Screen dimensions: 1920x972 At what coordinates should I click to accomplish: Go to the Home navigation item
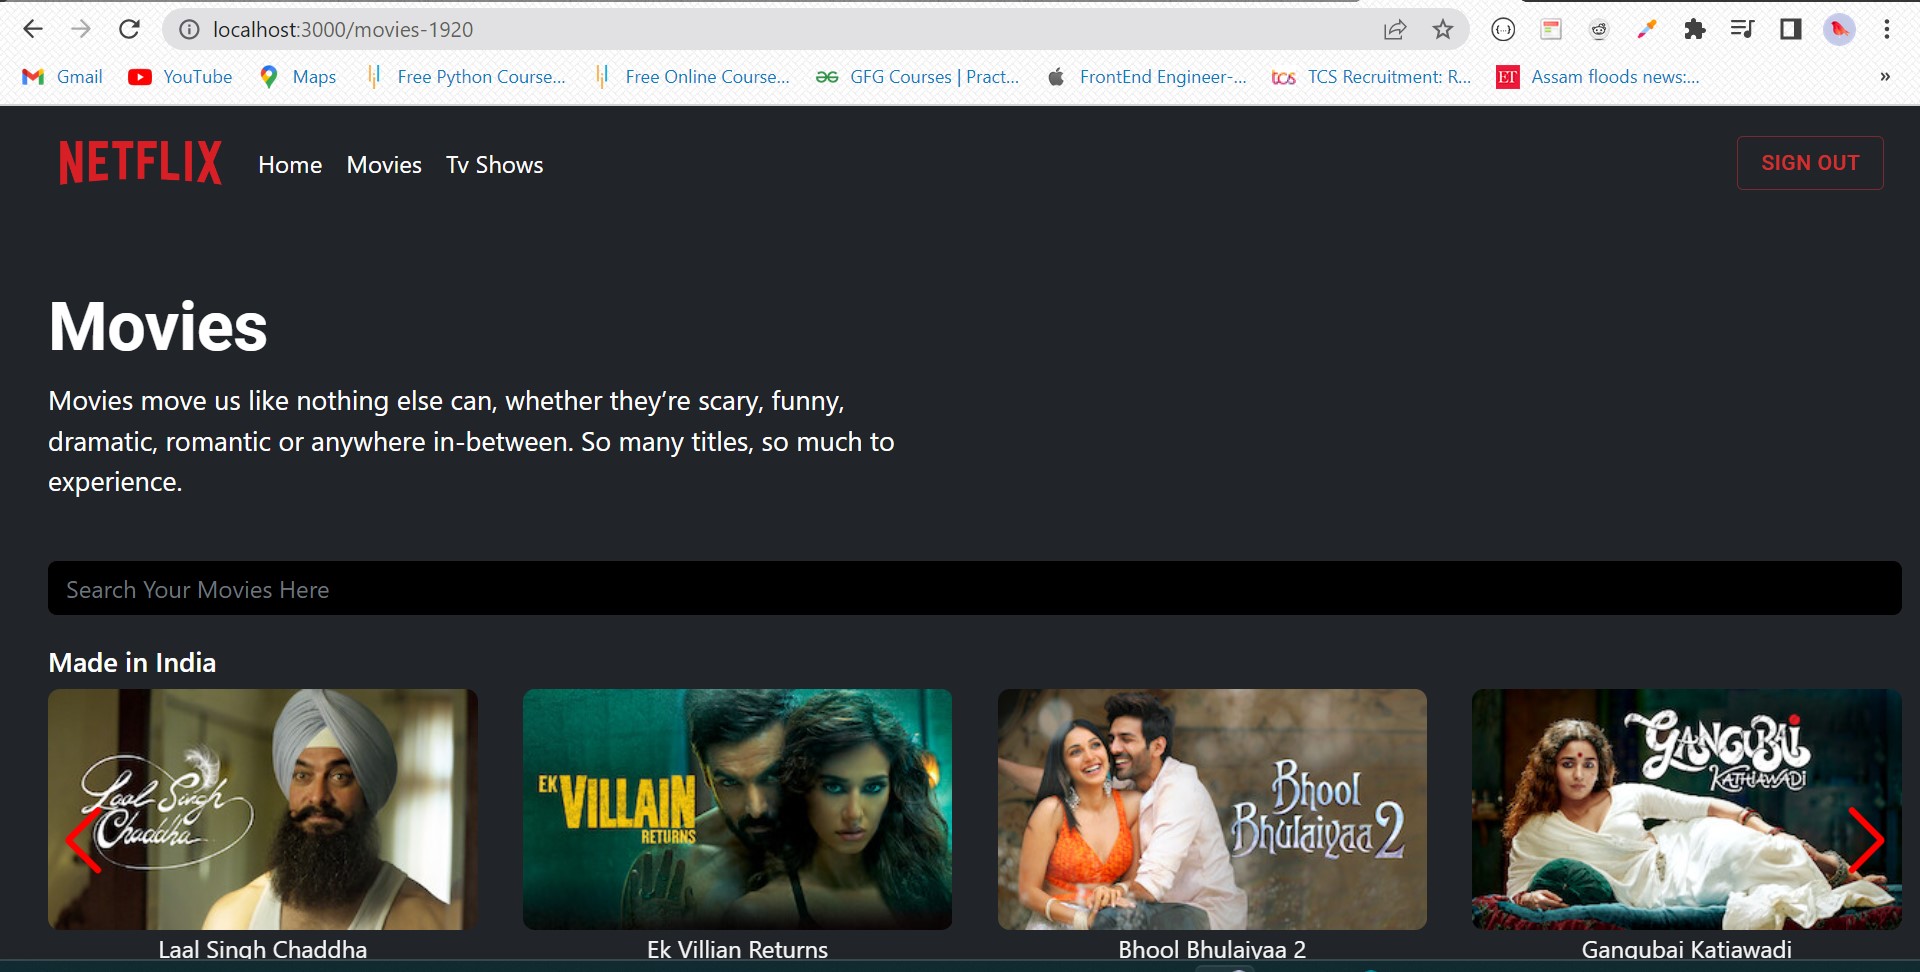pos(290,165)
